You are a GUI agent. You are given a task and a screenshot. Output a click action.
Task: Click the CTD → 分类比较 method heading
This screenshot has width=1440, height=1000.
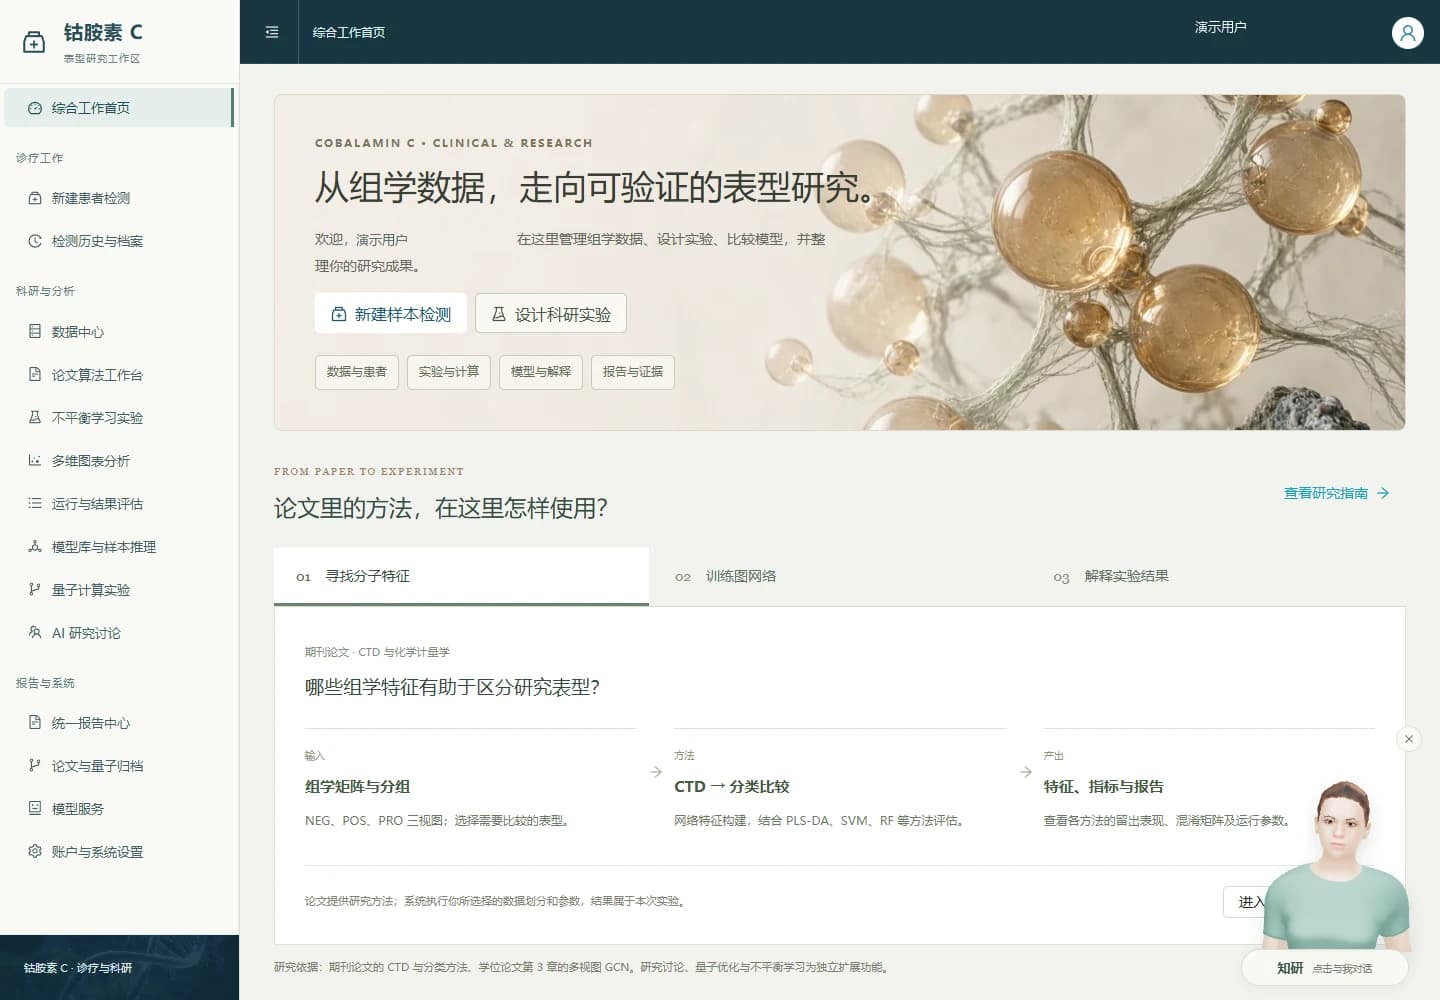[732, 786]
